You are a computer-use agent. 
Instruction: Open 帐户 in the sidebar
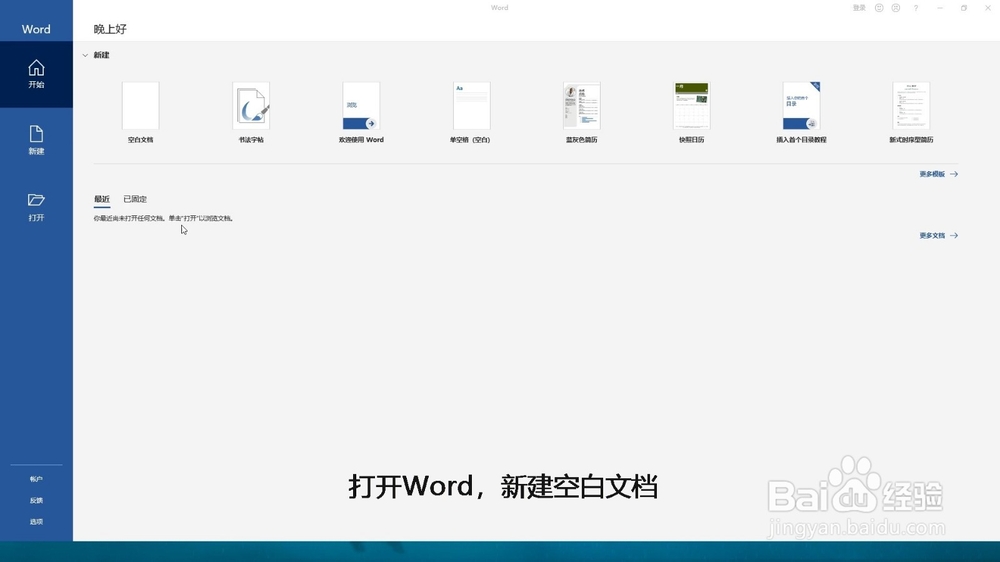coord(36,479)
